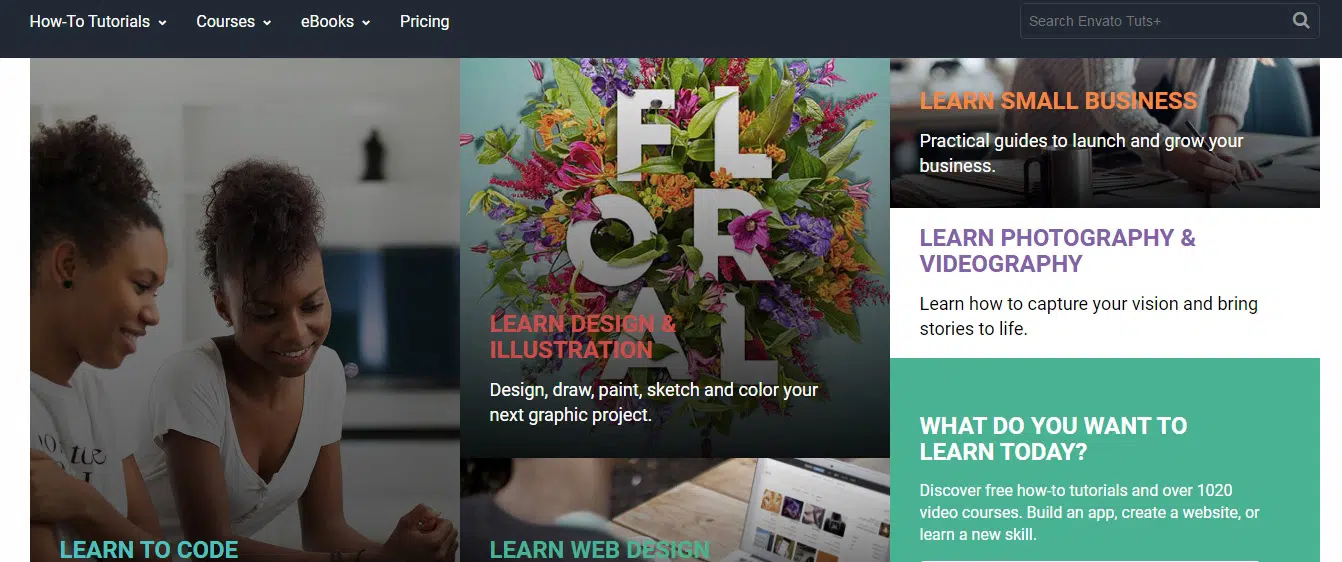Expand the How-To Tutorials chevron
The width and height of the screenshot is (1342, 562).
point(162,23)
